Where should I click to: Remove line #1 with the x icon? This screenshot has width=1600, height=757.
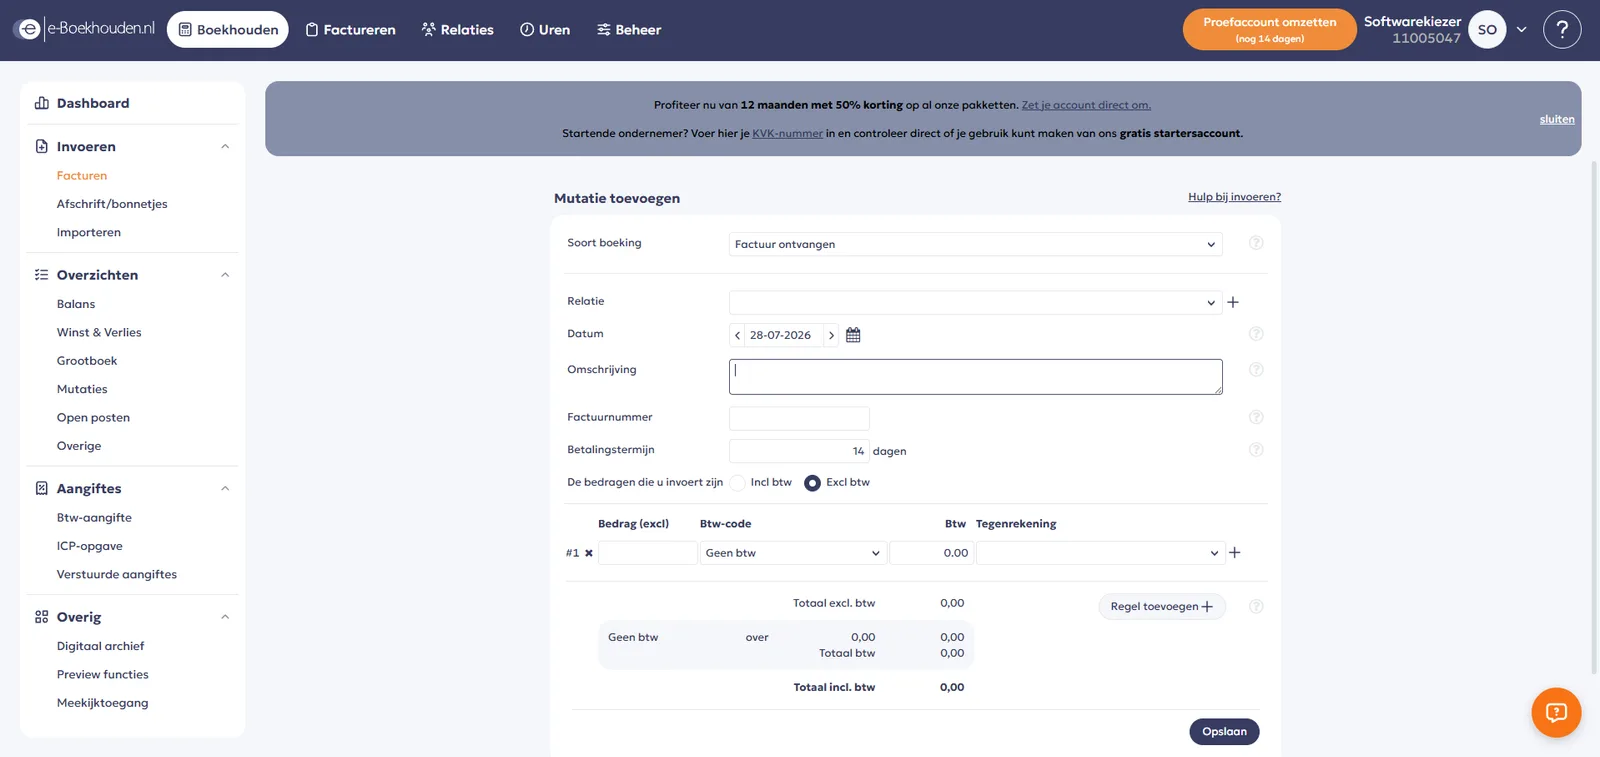pyautogui.click(x=589, y=553)
